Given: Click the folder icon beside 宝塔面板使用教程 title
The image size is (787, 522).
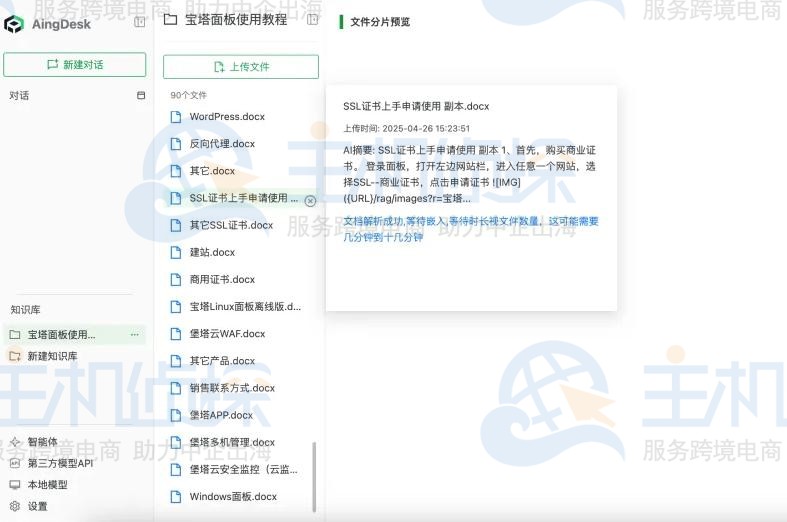Looking at the screenshot, I should tap(171, 20).
